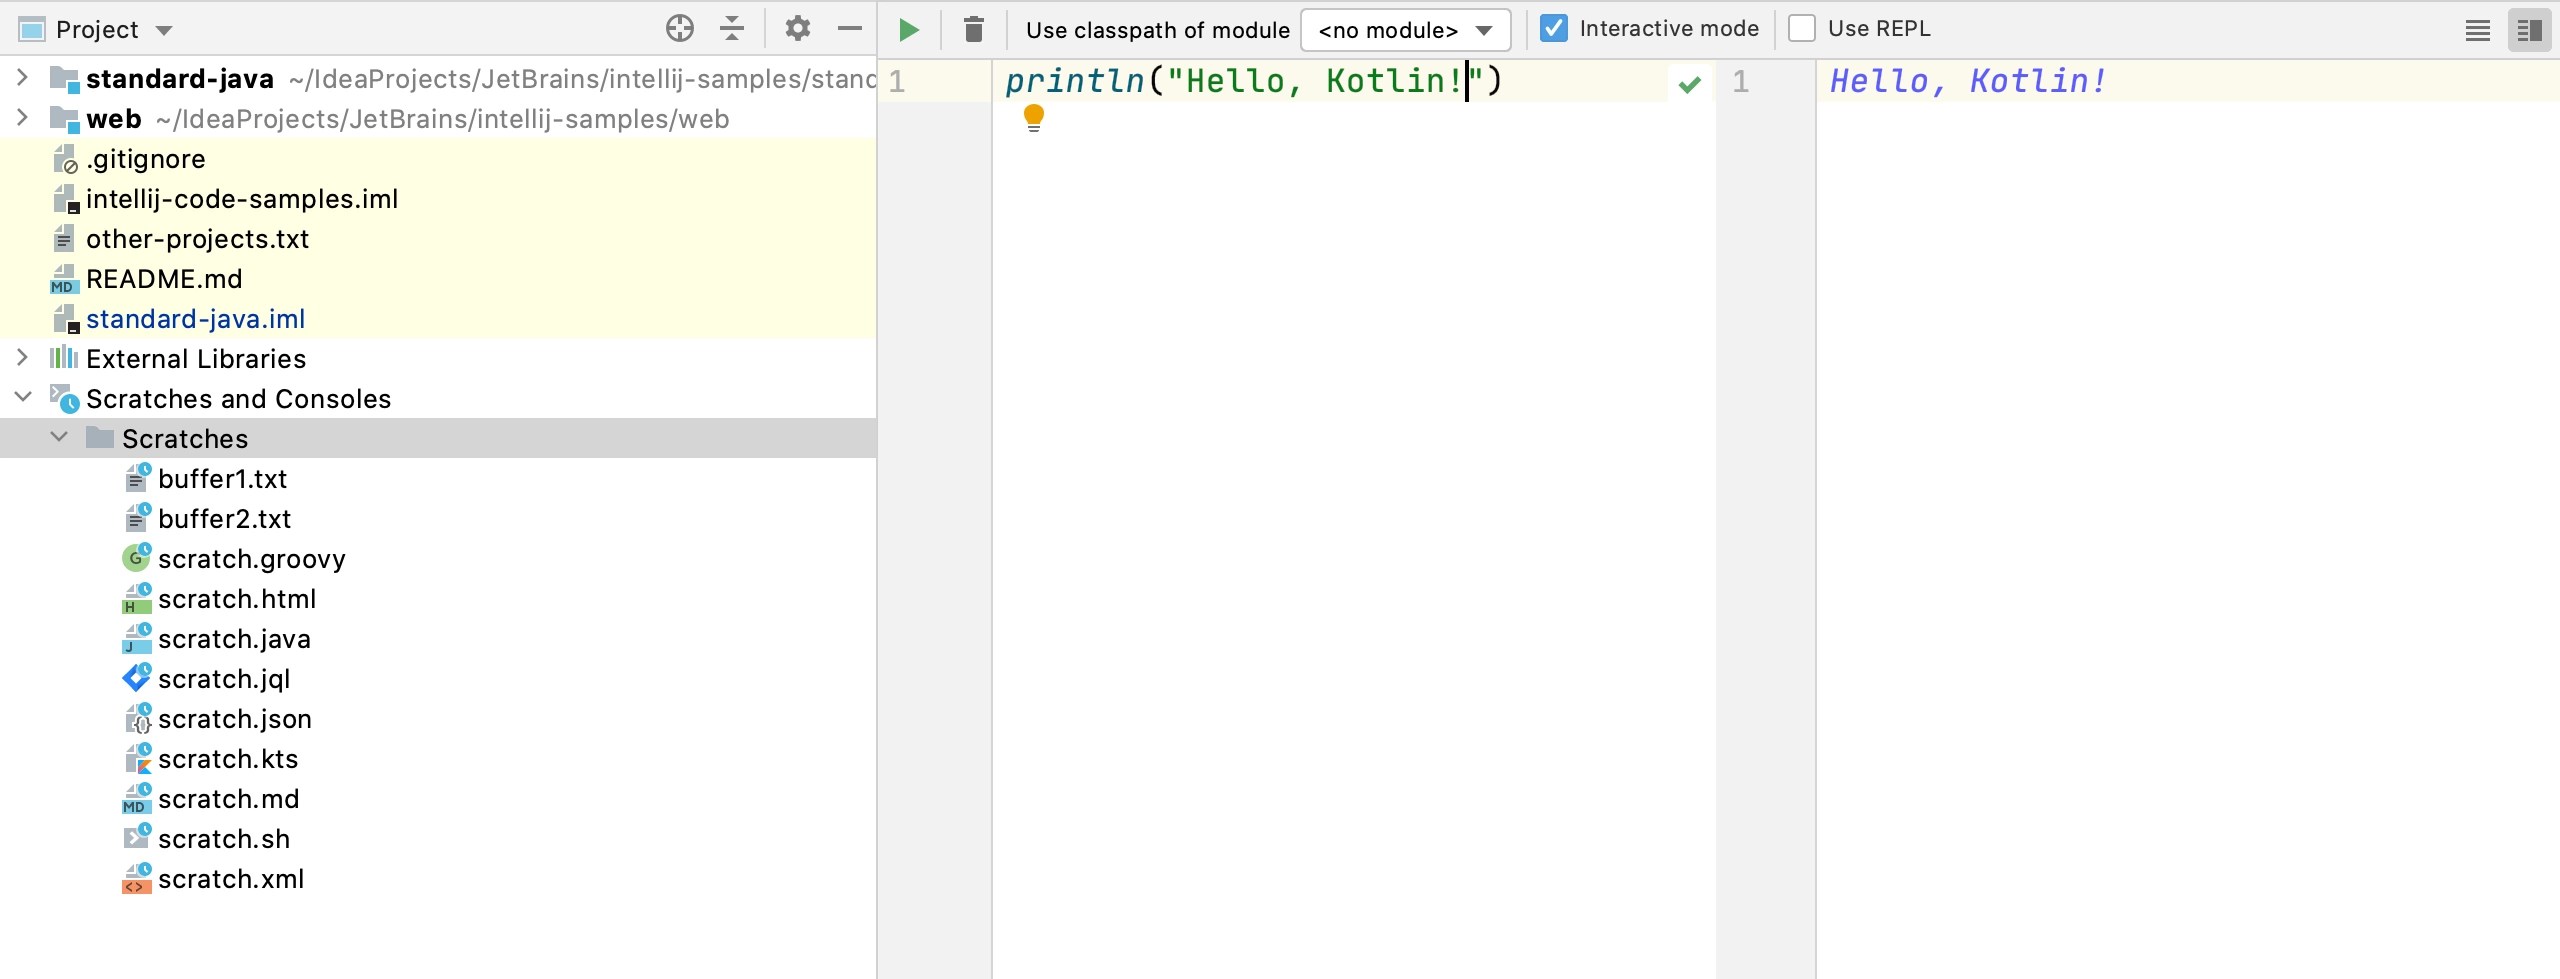
Task: Collapse the Scratches and Consoles node
Action: [22, 398]
